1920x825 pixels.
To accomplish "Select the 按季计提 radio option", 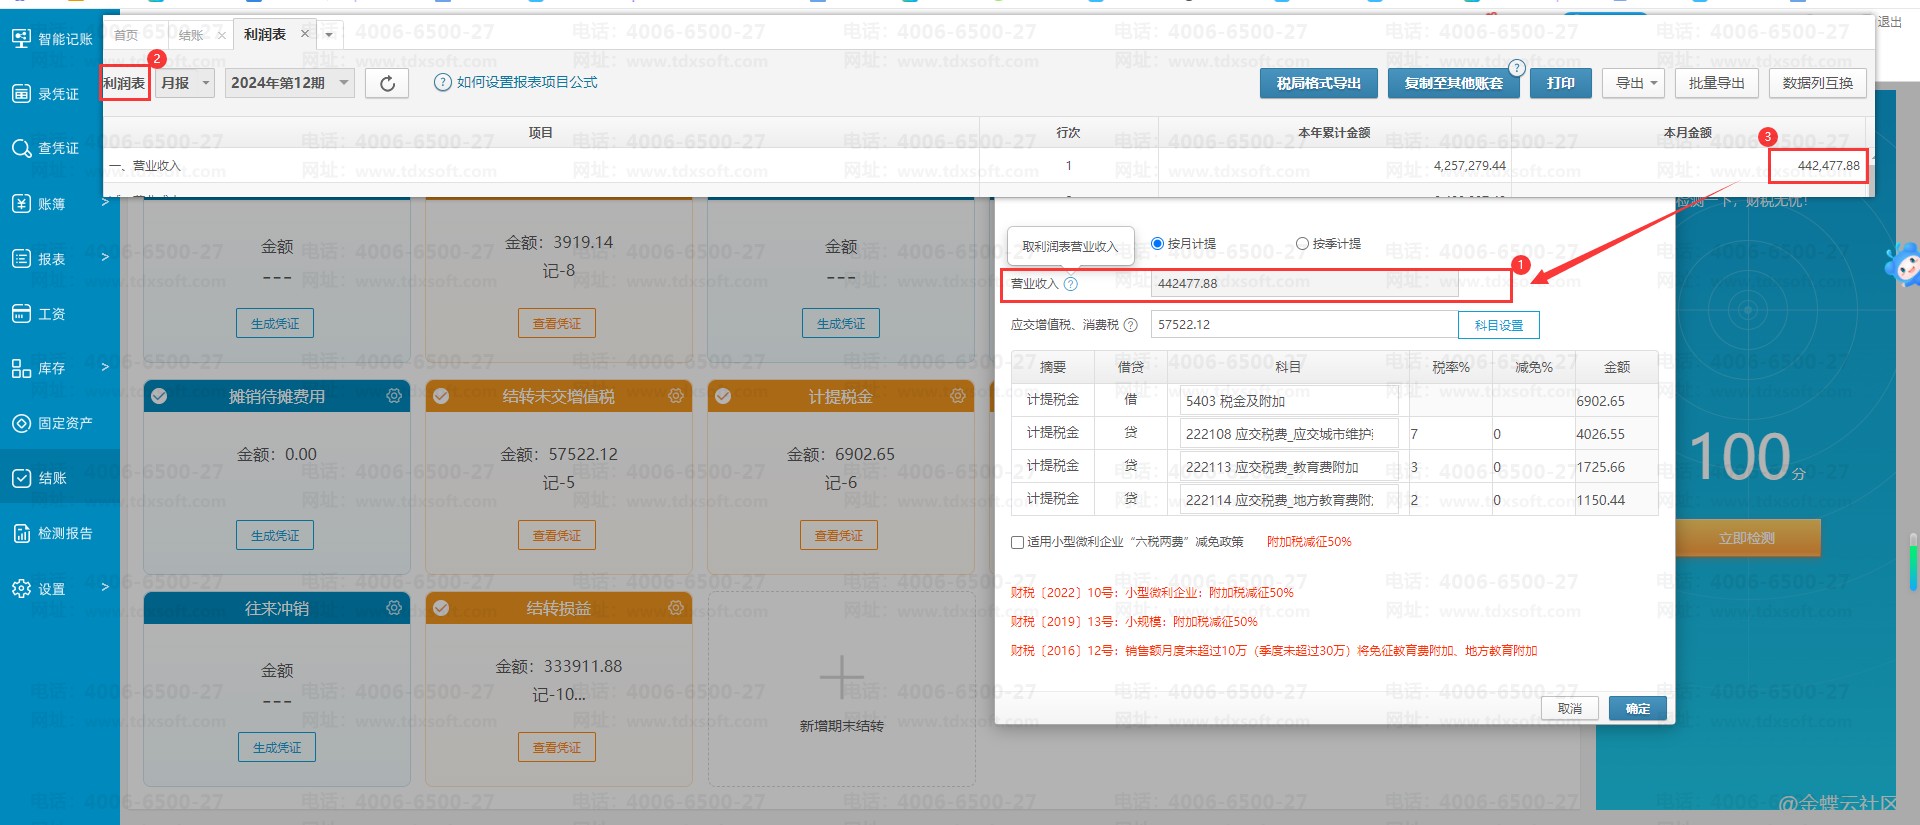I will point(1302,243).
